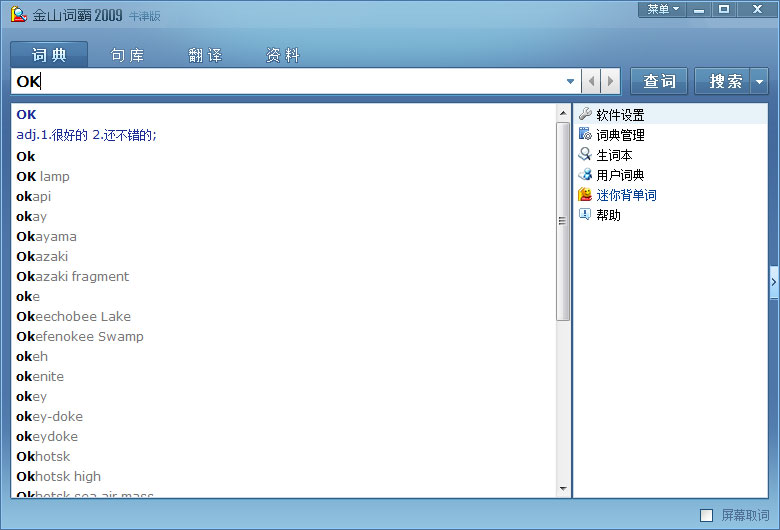Click the 软件设置 wrench icon

(585, 114)
